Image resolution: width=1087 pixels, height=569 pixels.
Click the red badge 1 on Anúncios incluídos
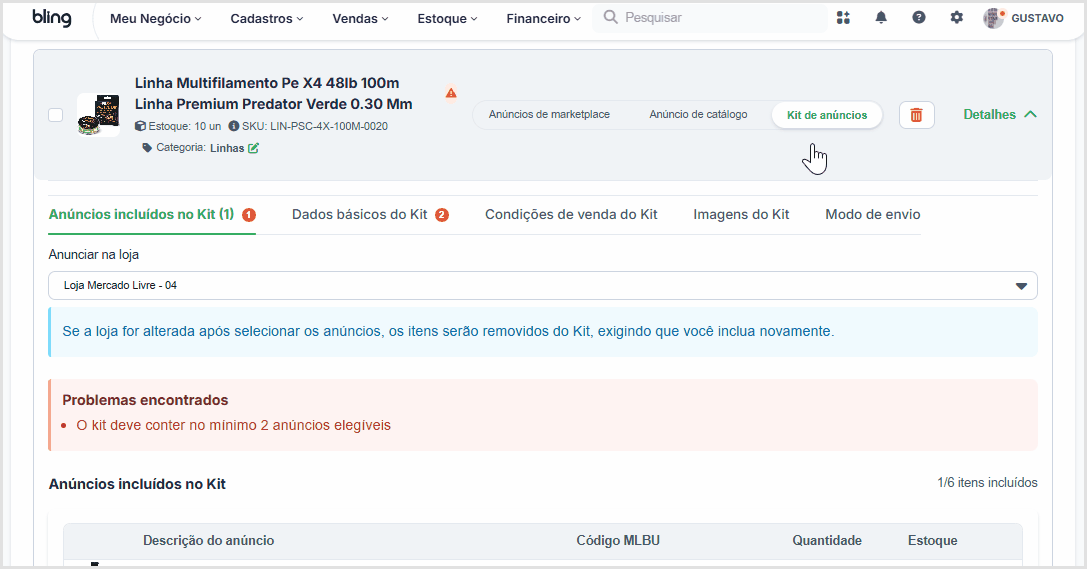tap(249, 215)
